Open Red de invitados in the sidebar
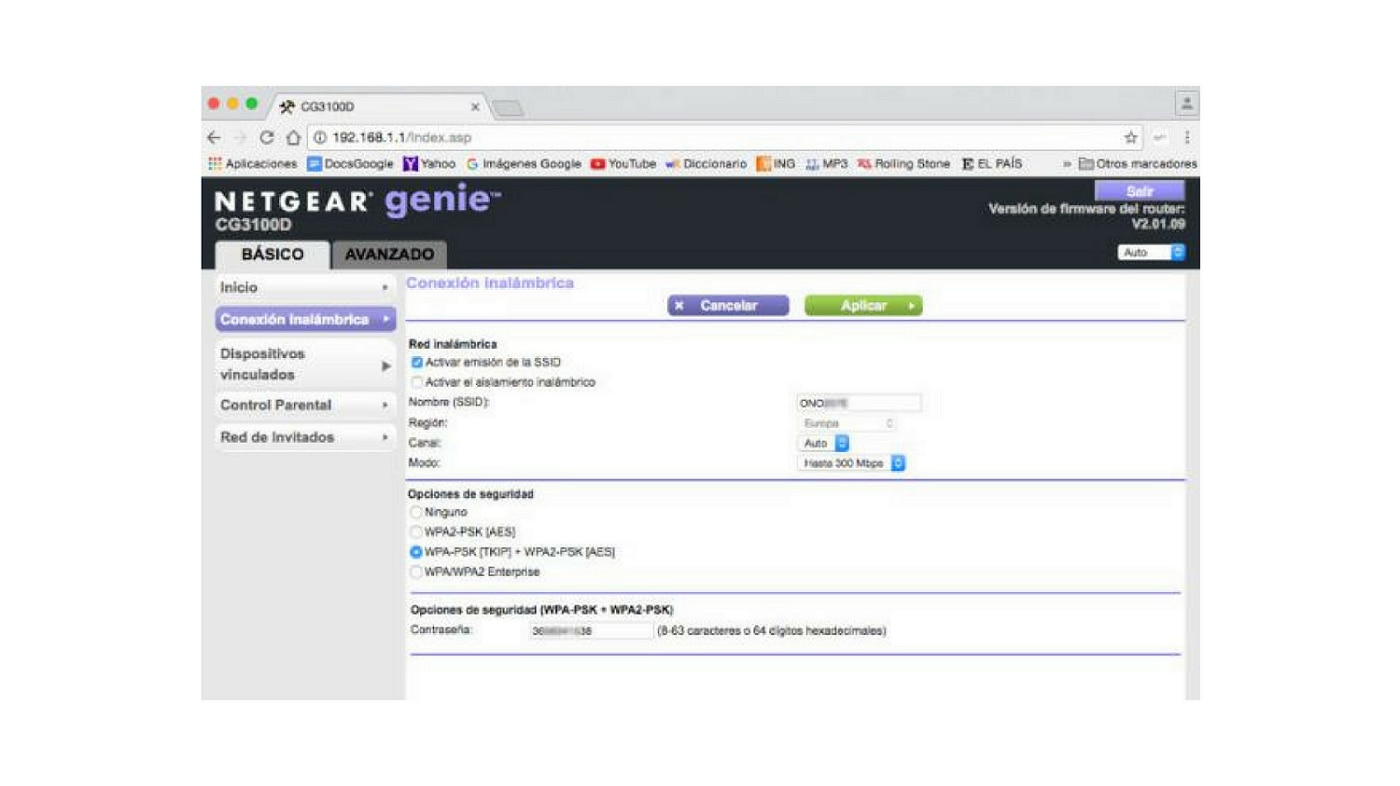Viewport: 1400px width, 786px height. pos(305,437)
